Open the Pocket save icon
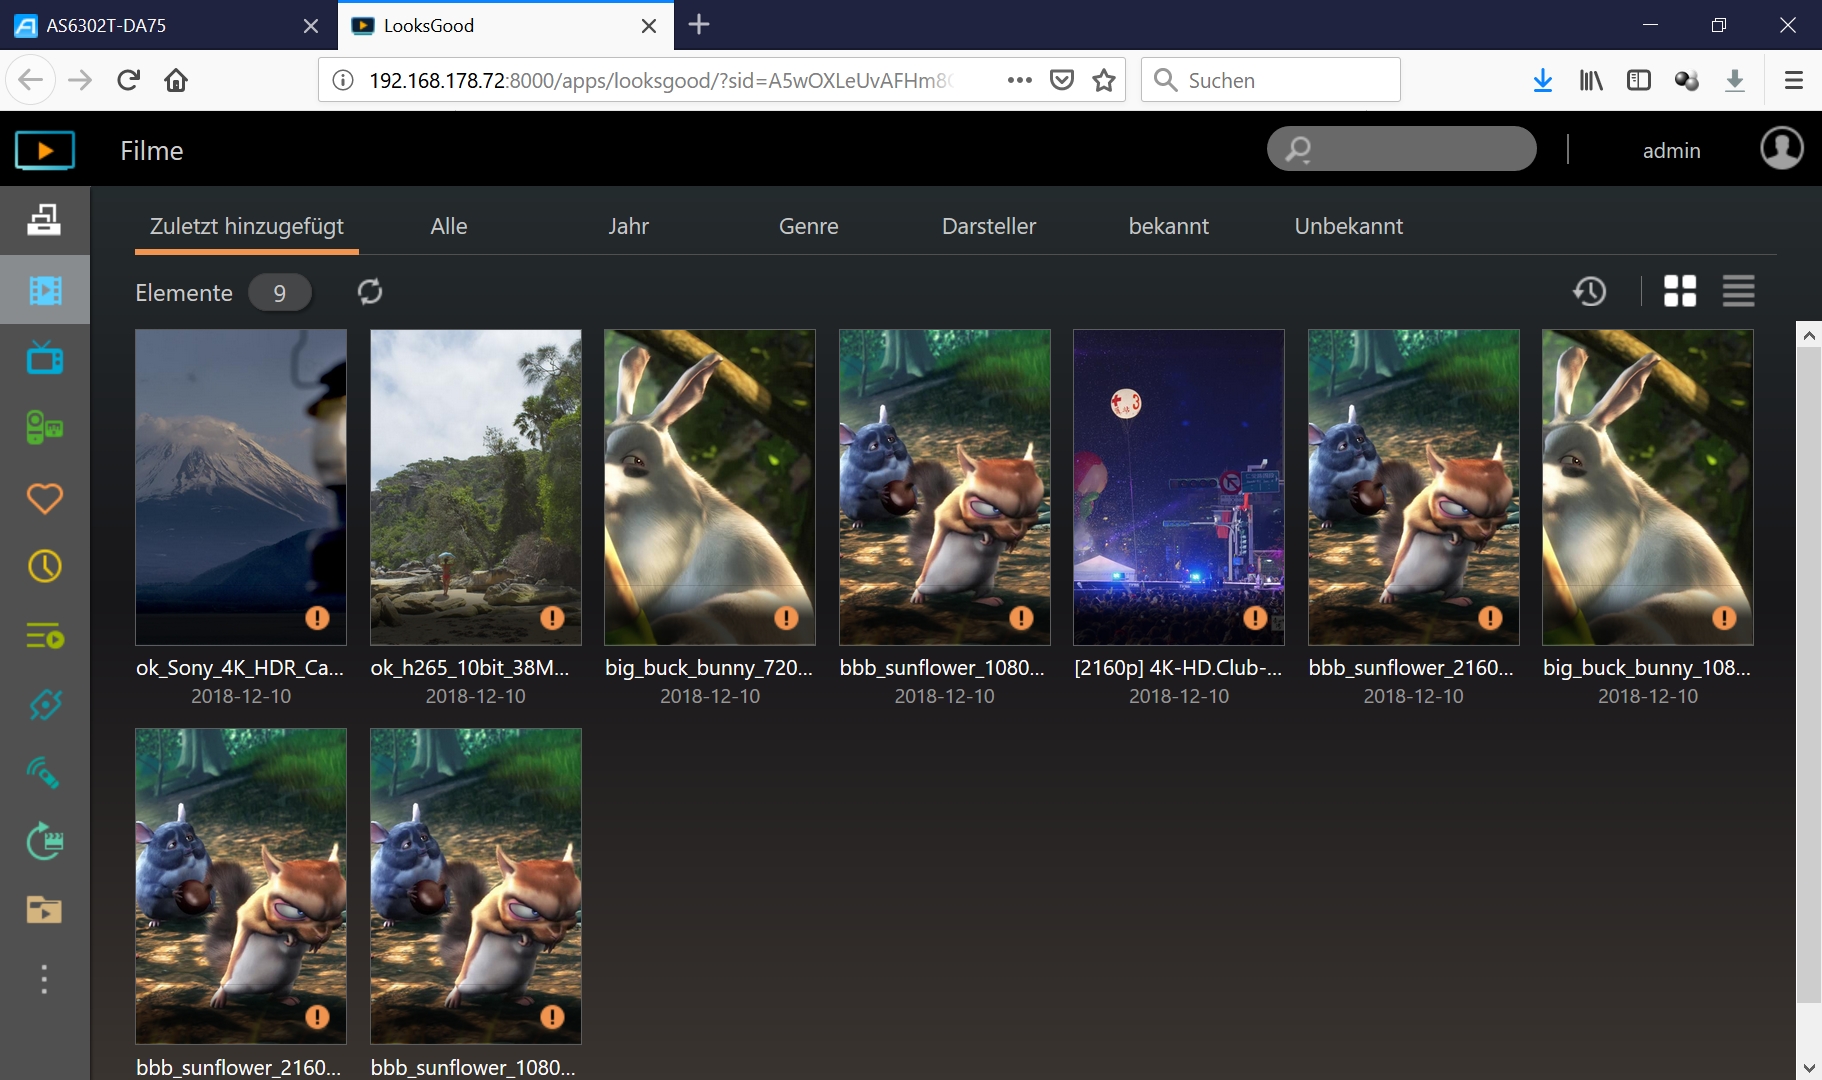 (1062, 80)
